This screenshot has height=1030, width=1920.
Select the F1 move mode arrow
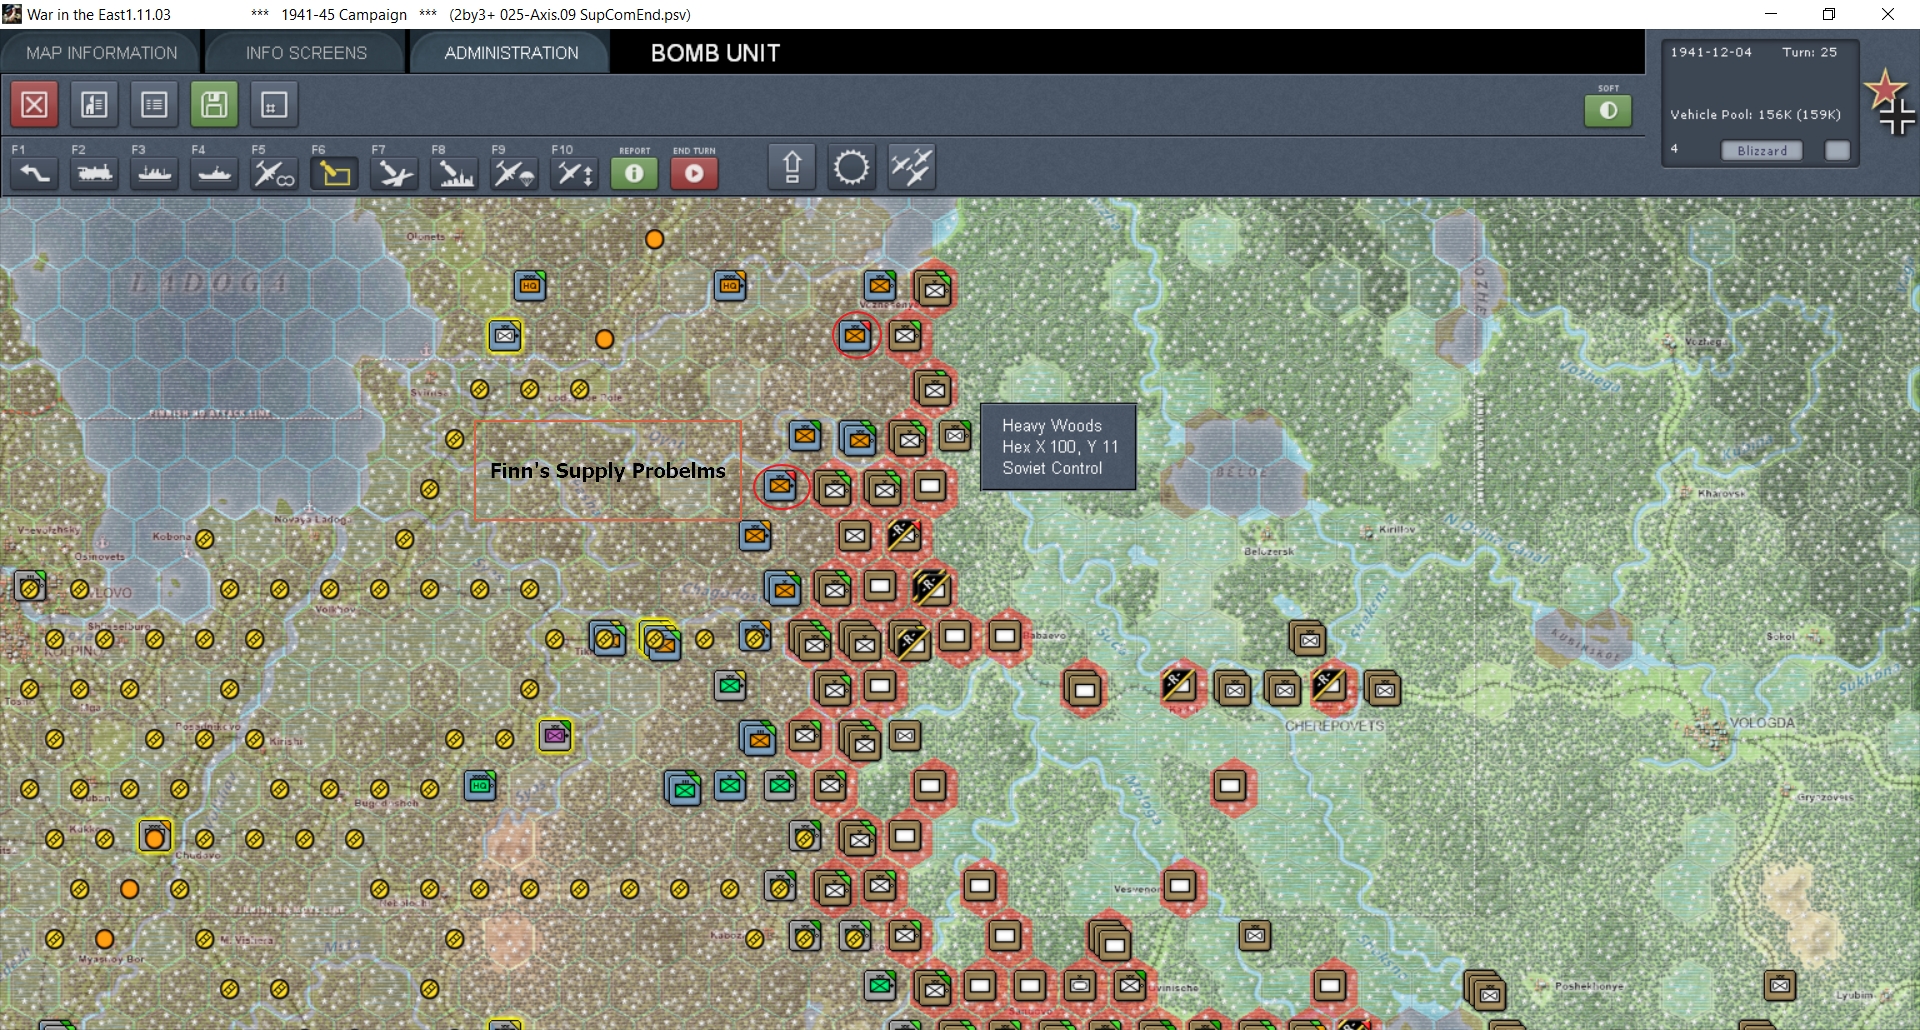point(35,173)
